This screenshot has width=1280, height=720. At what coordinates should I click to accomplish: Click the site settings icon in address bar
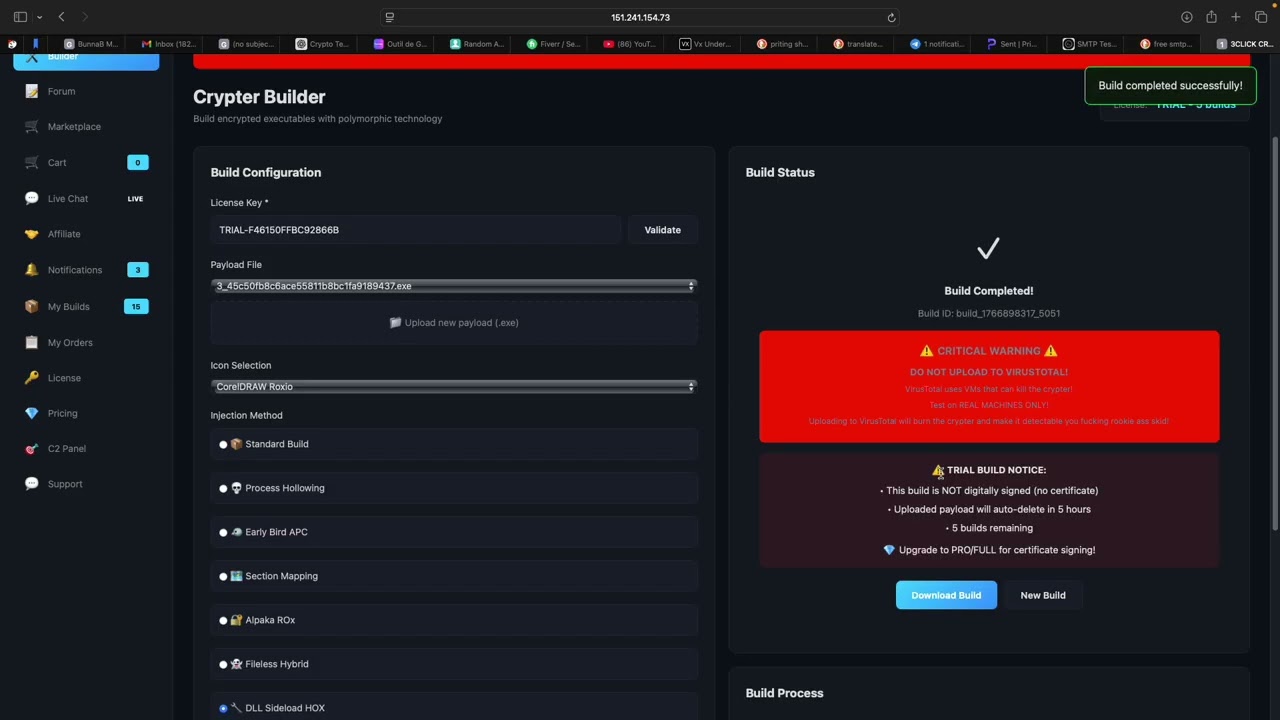tap(390, 17)
